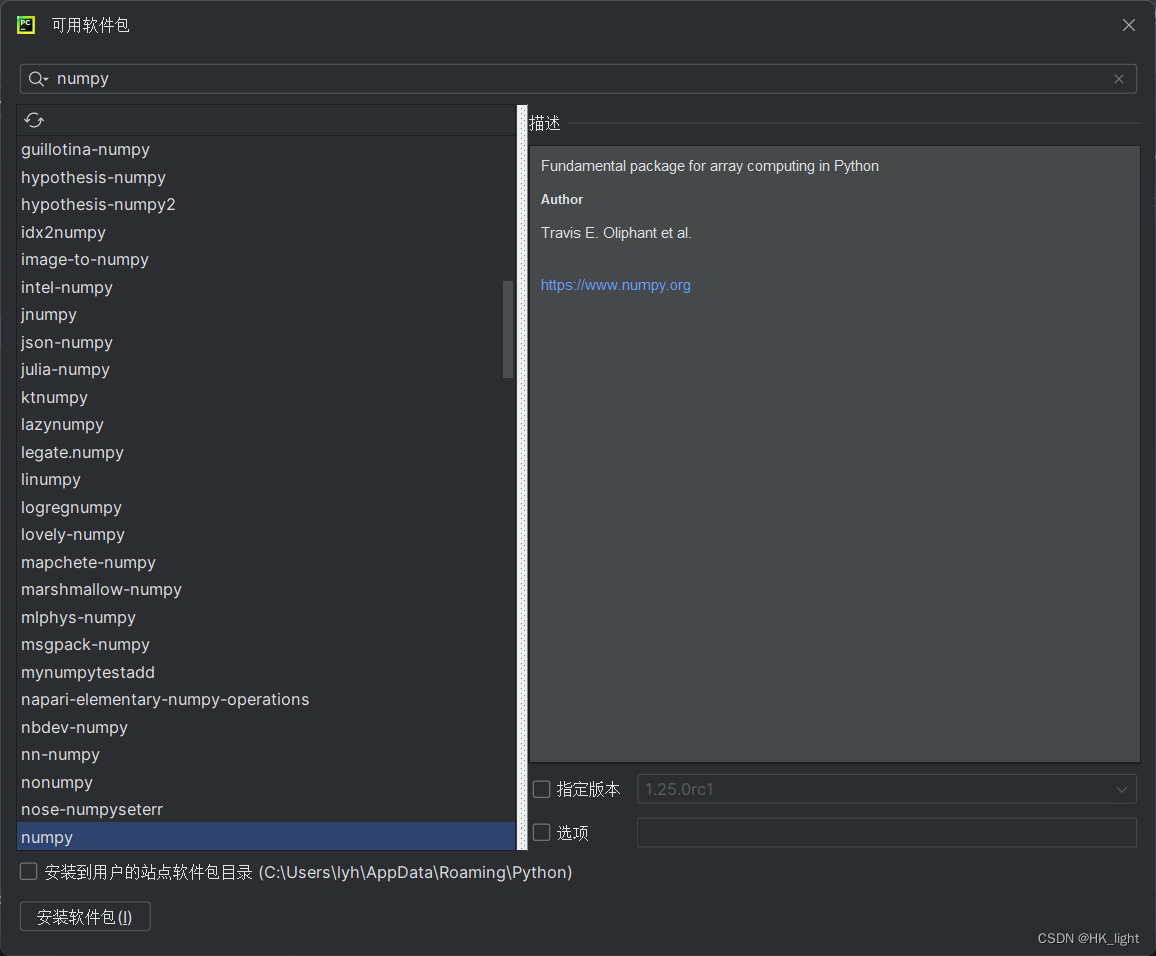The height and width of the screenshot is (956, 1156).
Task: Select msgpack-numpy package
Action: 266,645
